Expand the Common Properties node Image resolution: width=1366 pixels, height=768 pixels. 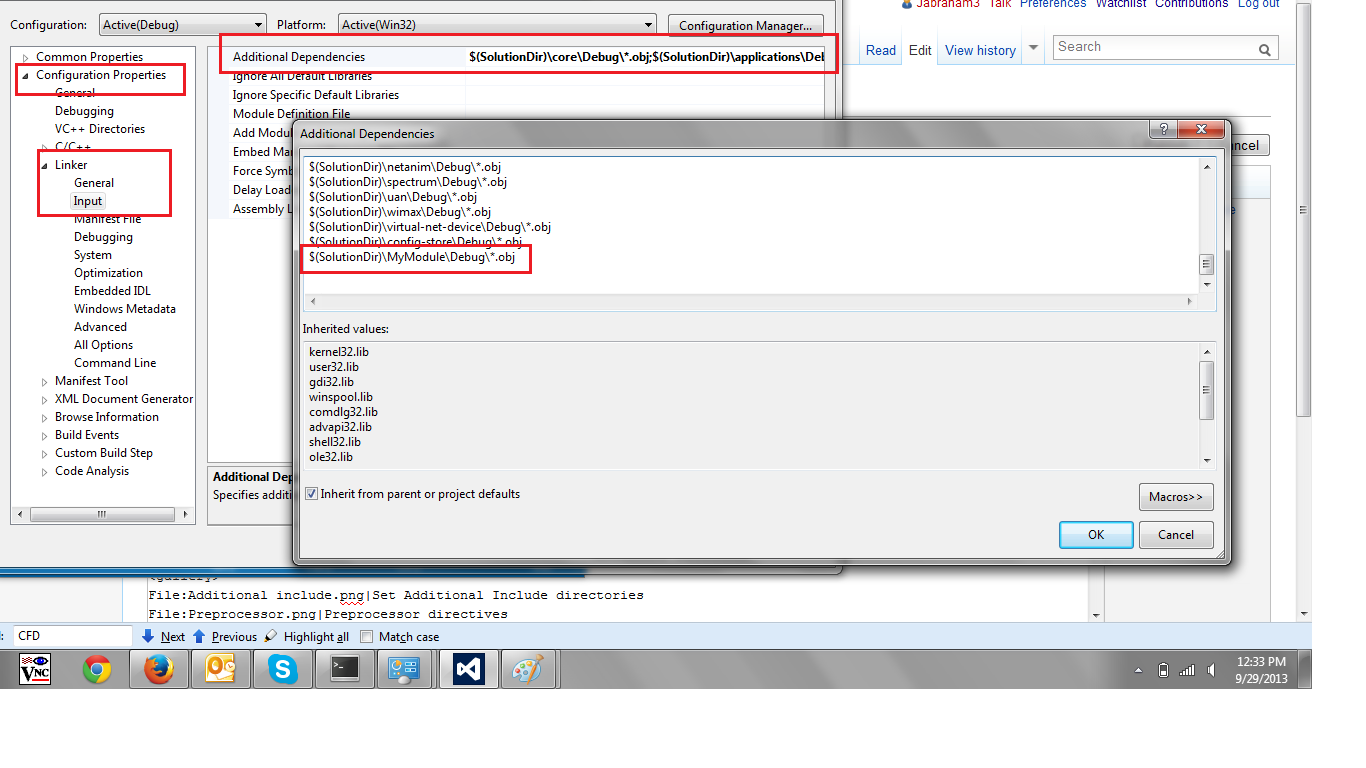[26, 57]
